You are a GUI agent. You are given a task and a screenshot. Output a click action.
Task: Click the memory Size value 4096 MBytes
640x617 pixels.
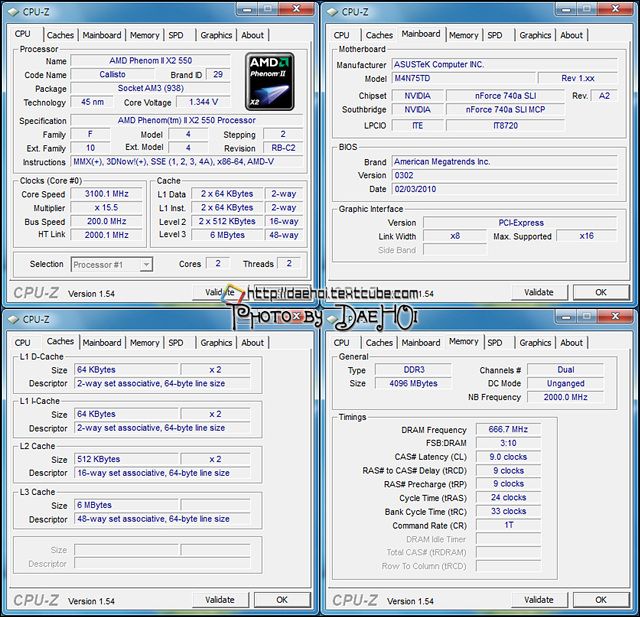point(413,384)
